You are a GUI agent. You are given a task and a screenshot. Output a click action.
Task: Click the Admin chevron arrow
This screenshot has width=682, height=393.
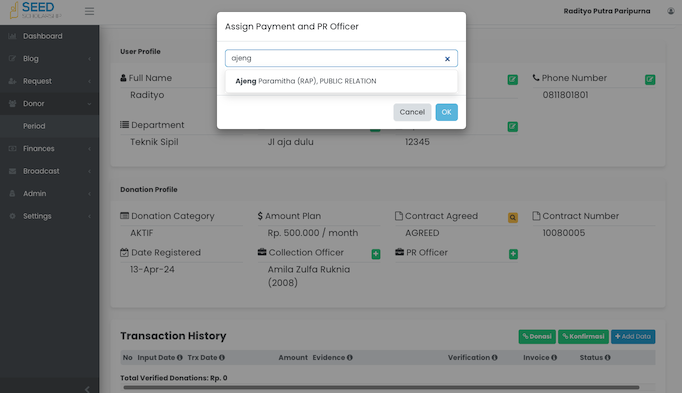(x=89, y=194)
